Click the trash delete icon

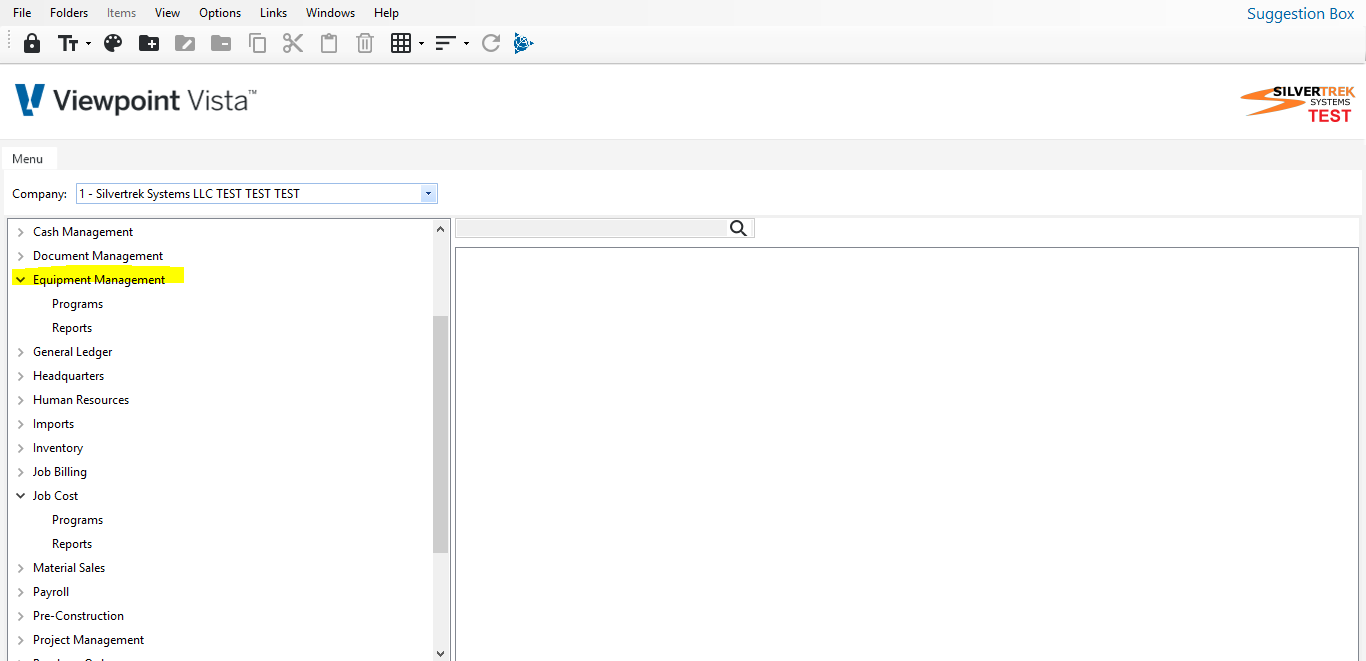[x=365, y=43]
